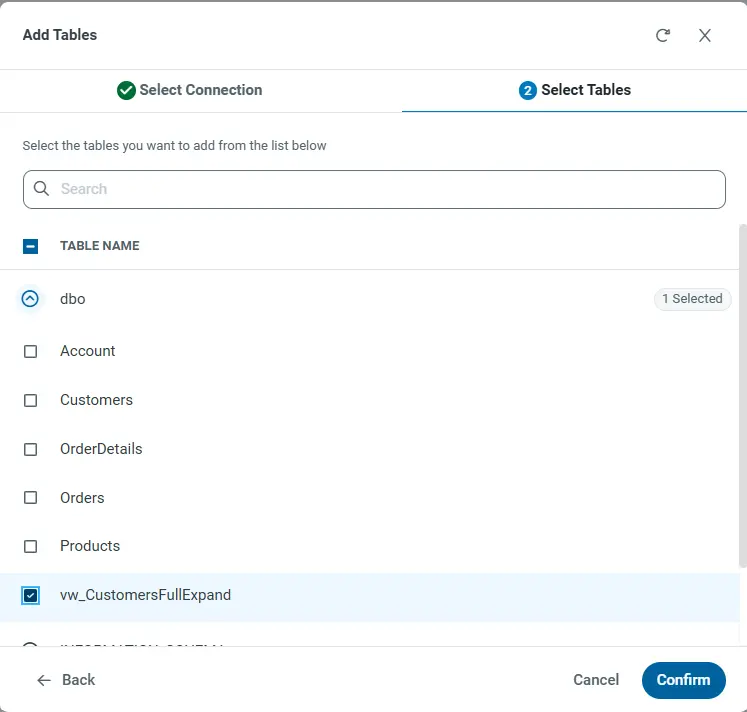Check the OrderDetails table checkbox

pyautogui.click(x=30, y=450)
